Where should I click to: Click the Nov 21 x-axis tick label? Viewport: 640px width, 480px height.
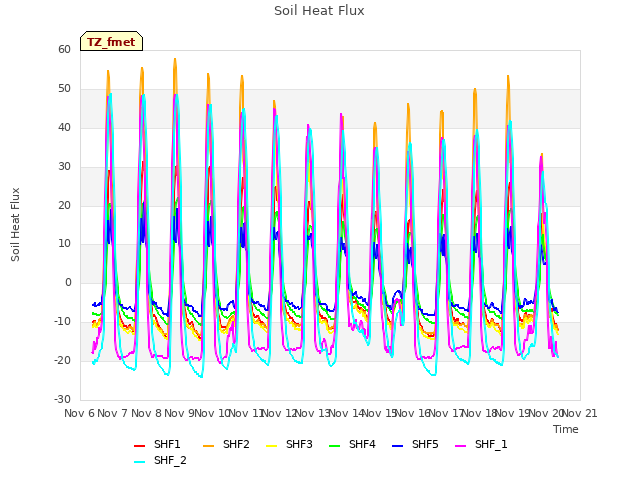coord(580,413)
